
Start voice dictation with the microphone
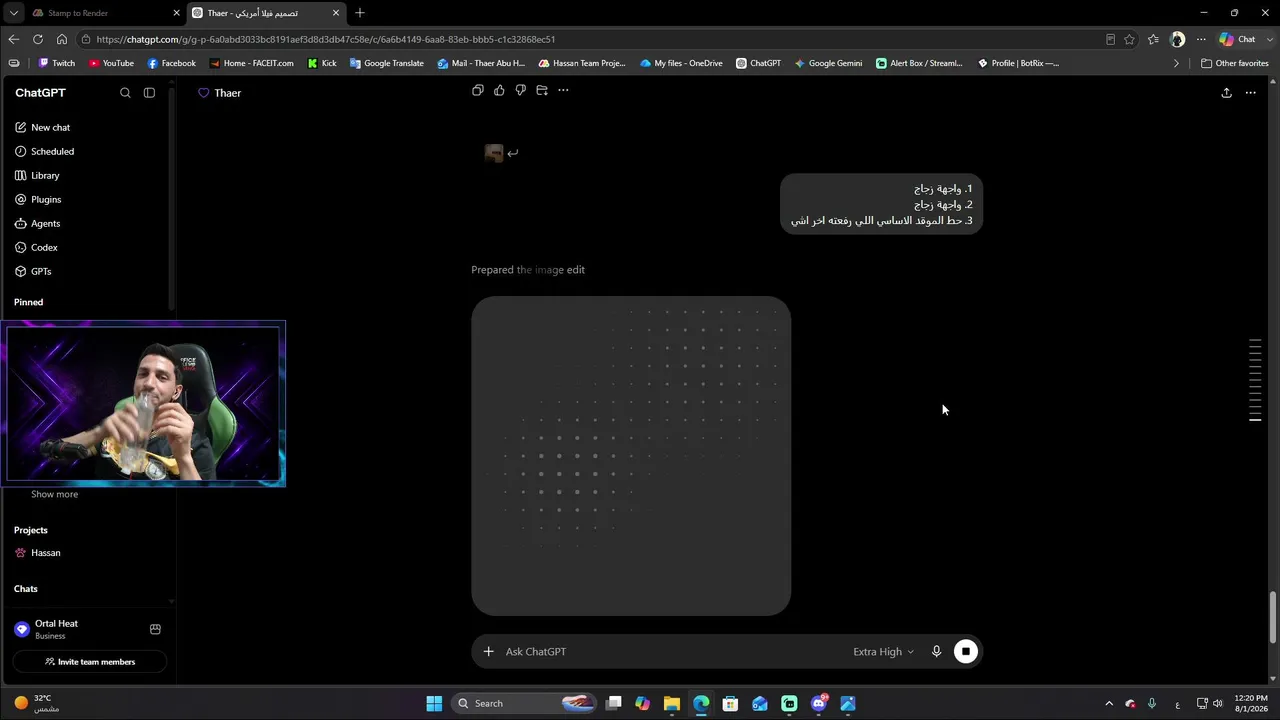(x=936, y=652)
